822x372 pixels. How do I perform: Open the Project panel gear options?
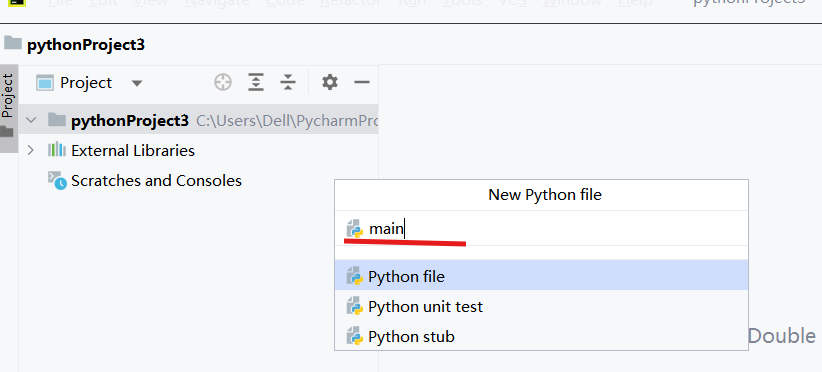pos(329,82)
